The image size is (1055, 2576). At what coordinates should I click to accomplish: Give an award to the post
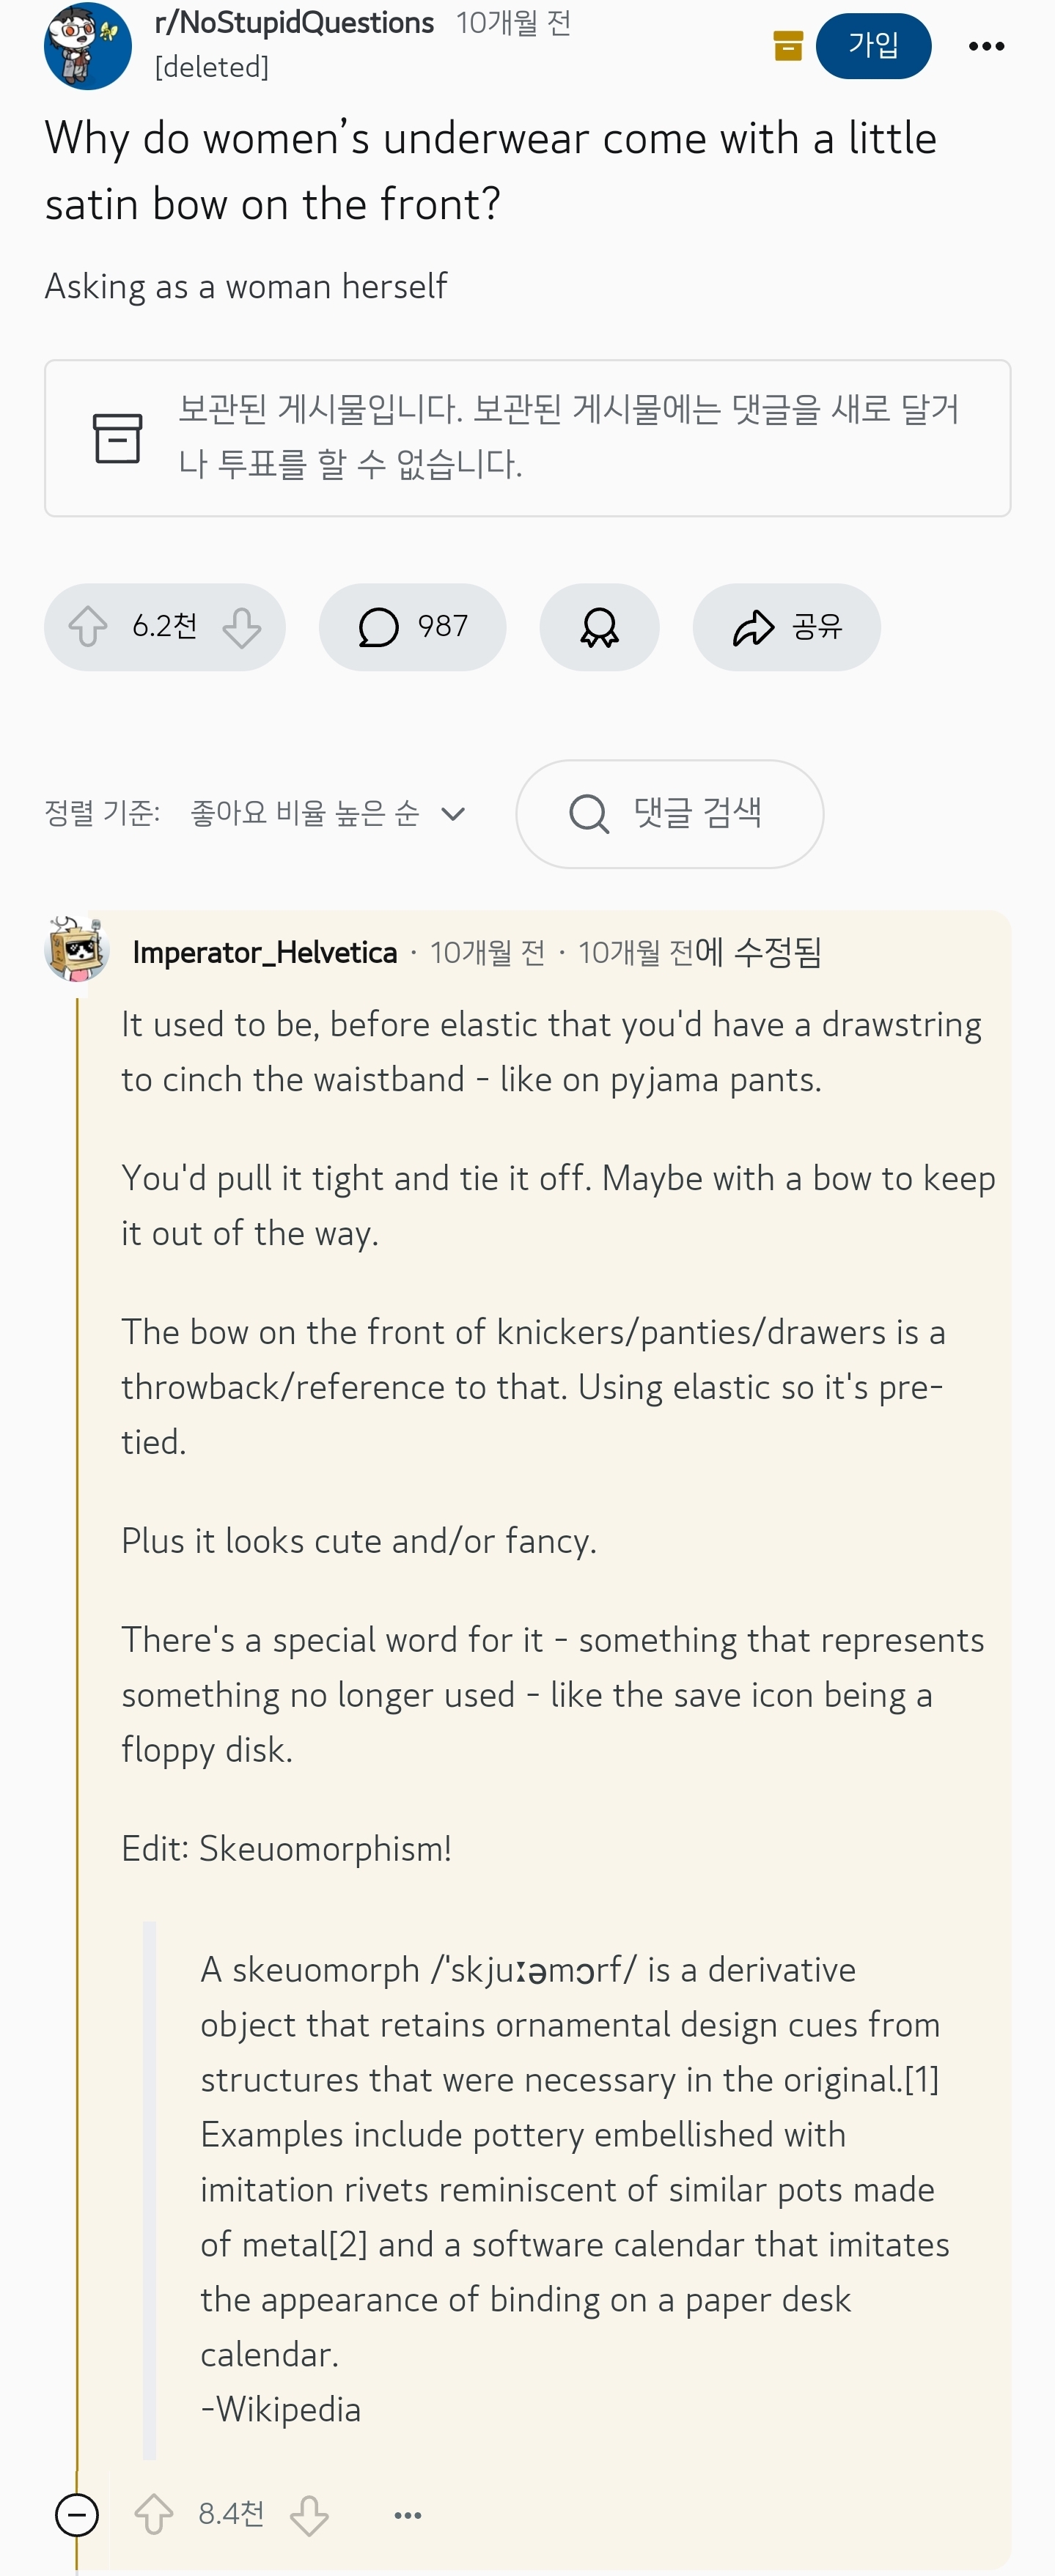pyautogui.click(x=599, y=628)
